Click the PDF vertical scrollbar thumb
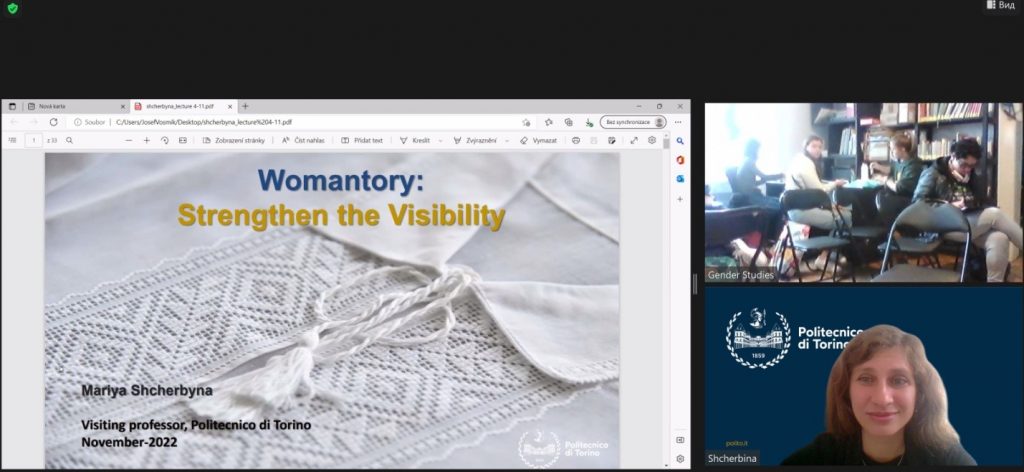This screenshot has width=1024, height=472. (666, 143)
